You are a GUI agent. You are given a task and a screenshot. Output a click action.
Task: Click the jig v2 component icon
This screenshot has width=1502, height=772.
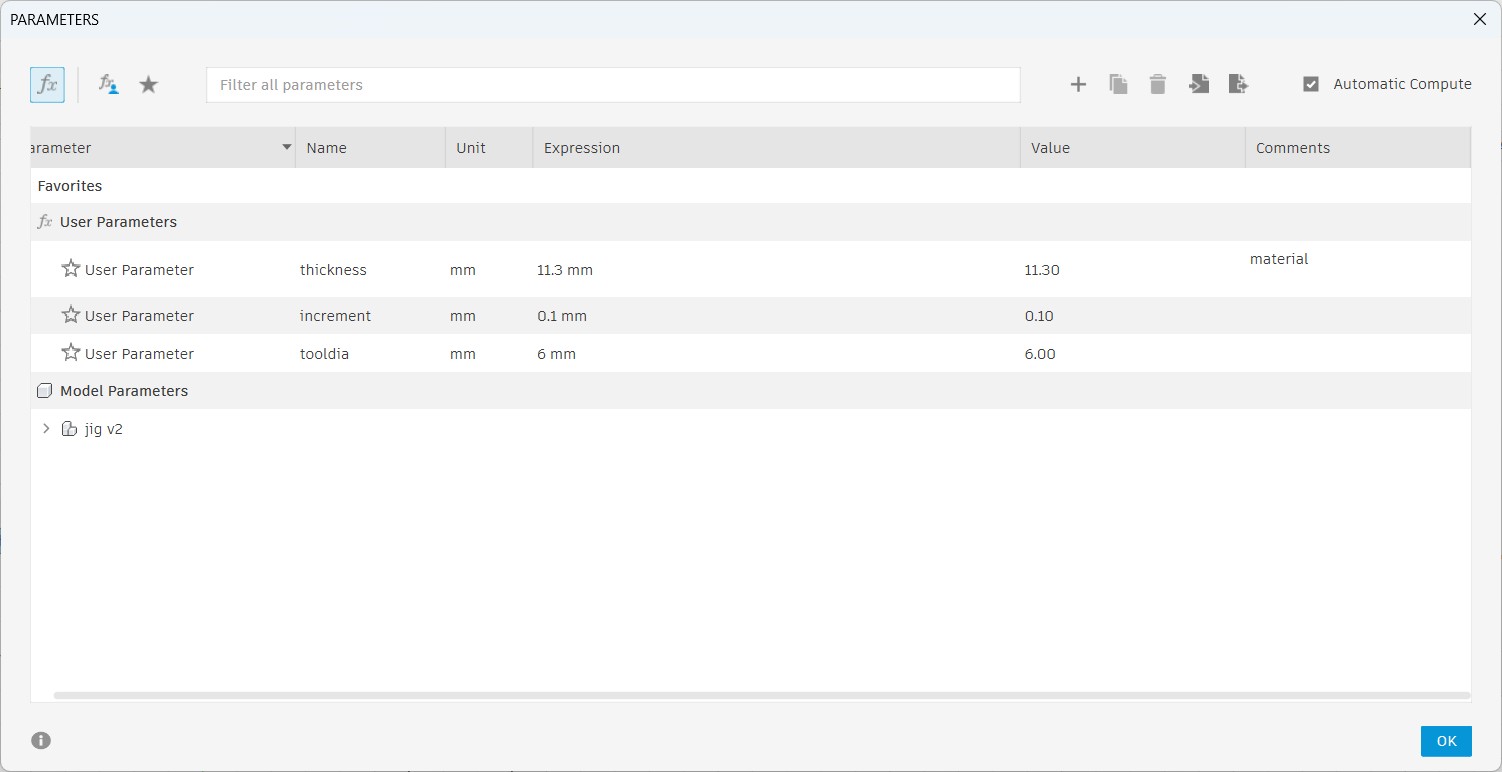pyautogui.click(x=69, y=429)
